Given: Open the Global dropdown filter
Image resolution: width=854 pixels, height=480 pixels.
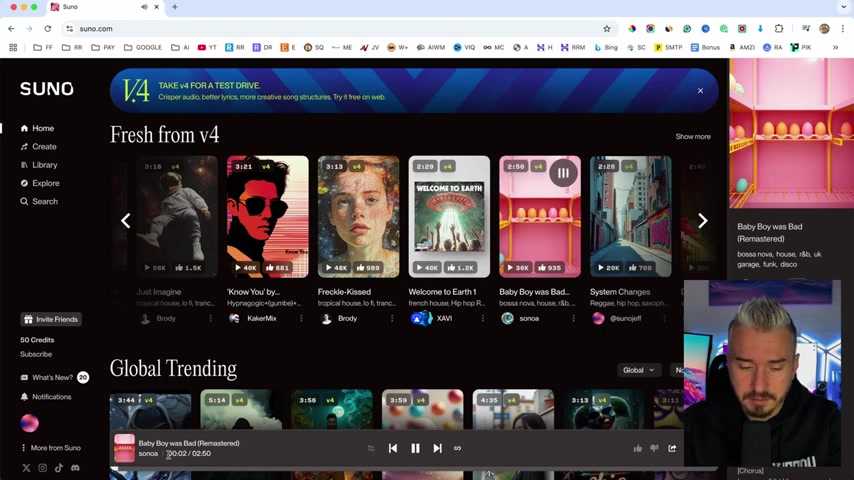Looking at the screenshot, I should [638, 370].
